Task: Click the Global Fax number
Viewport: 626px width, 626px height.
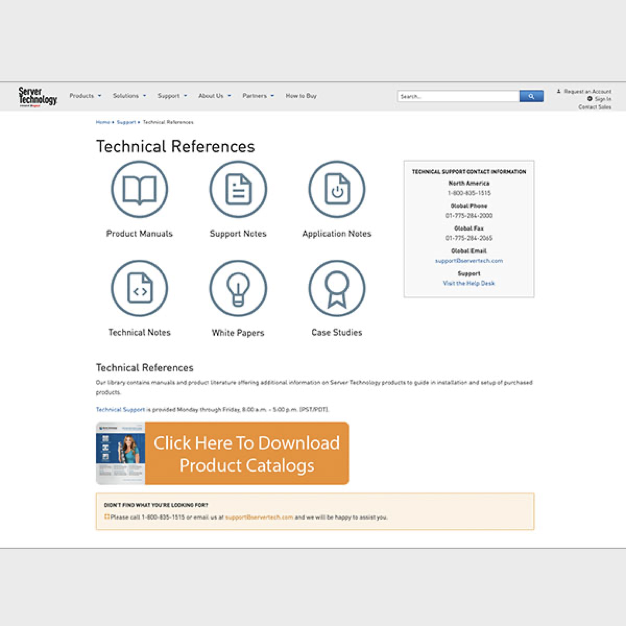Action: pyautogui.click(x=469, y=238)
